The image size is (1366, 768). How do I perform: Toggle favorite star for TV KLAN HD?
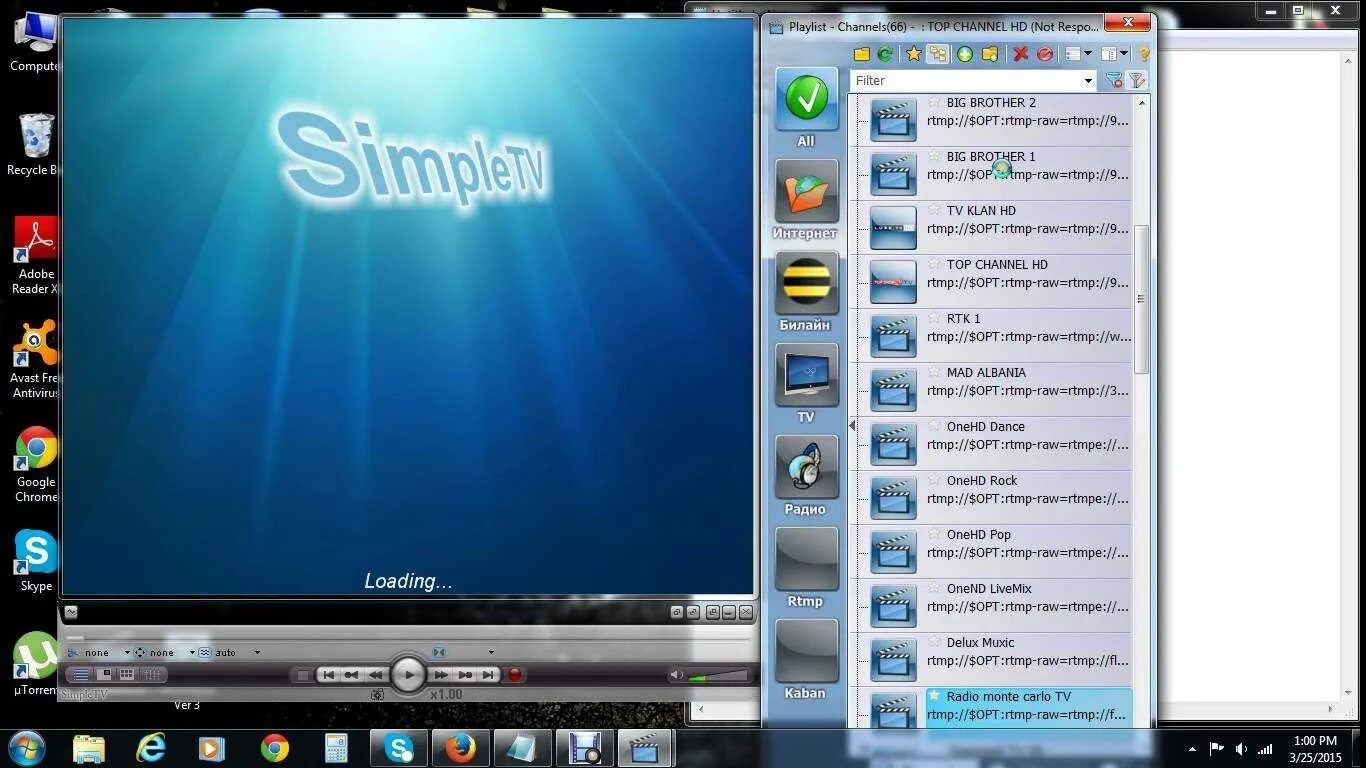(x=934, y=210)
